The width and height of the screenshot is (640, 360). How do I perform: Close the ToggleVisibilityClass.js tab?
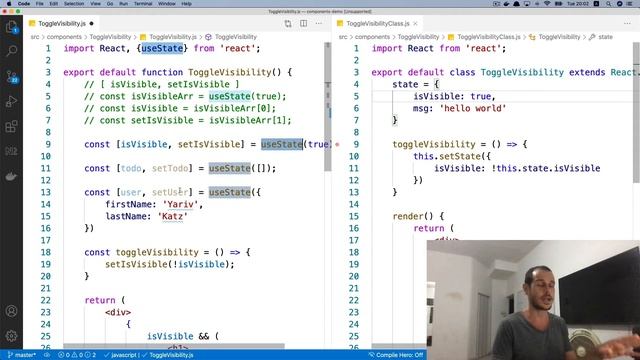pos(416,24)
